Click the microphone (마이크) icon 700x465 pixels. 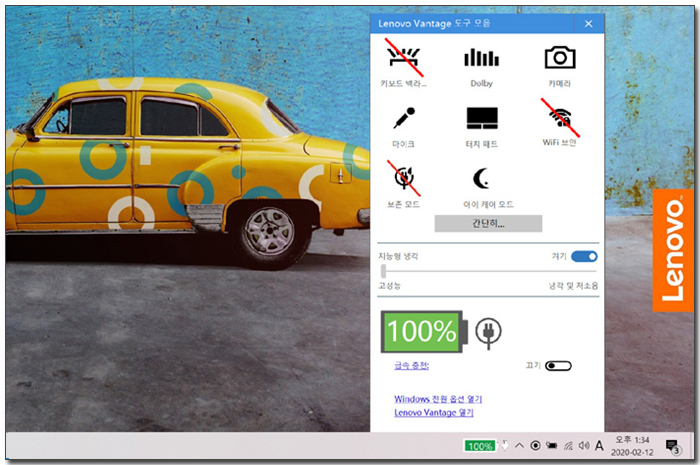click(x=404, y=118)
